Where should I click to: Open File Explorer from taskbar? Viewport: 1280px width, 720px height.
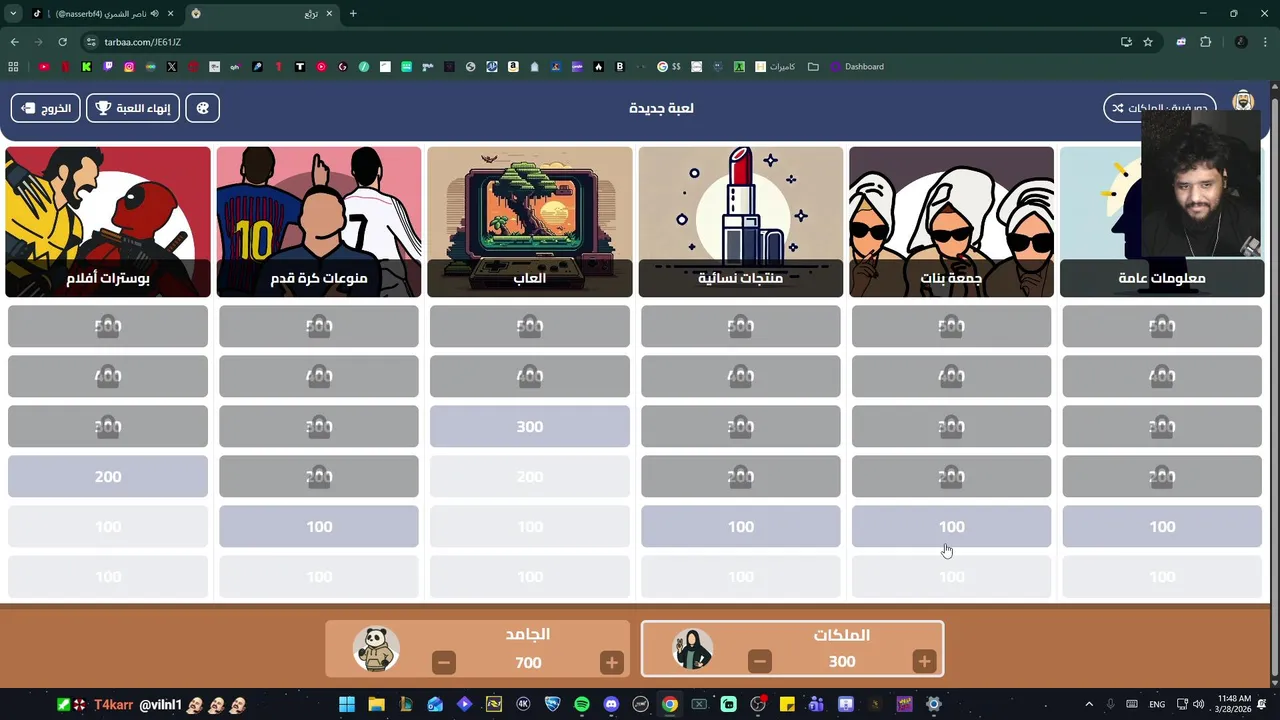376,704
